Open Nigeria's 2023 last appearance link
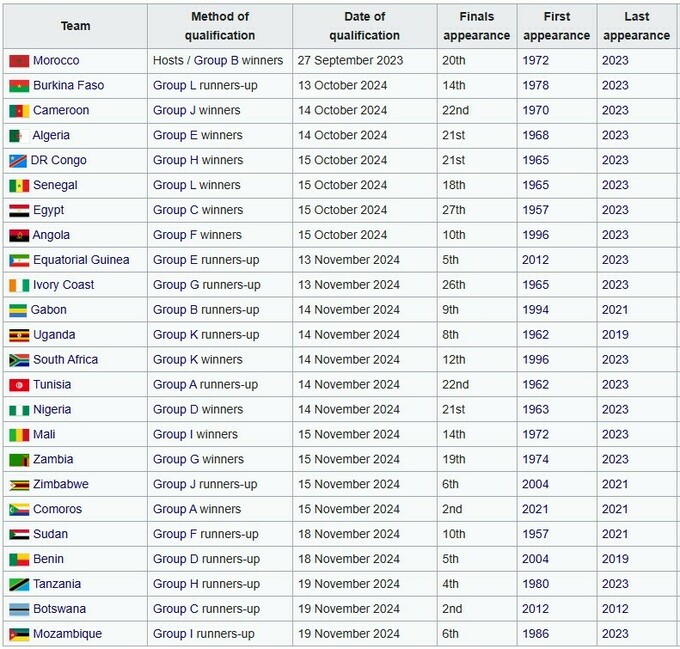680x649 pixels. (x=615, y=410)
